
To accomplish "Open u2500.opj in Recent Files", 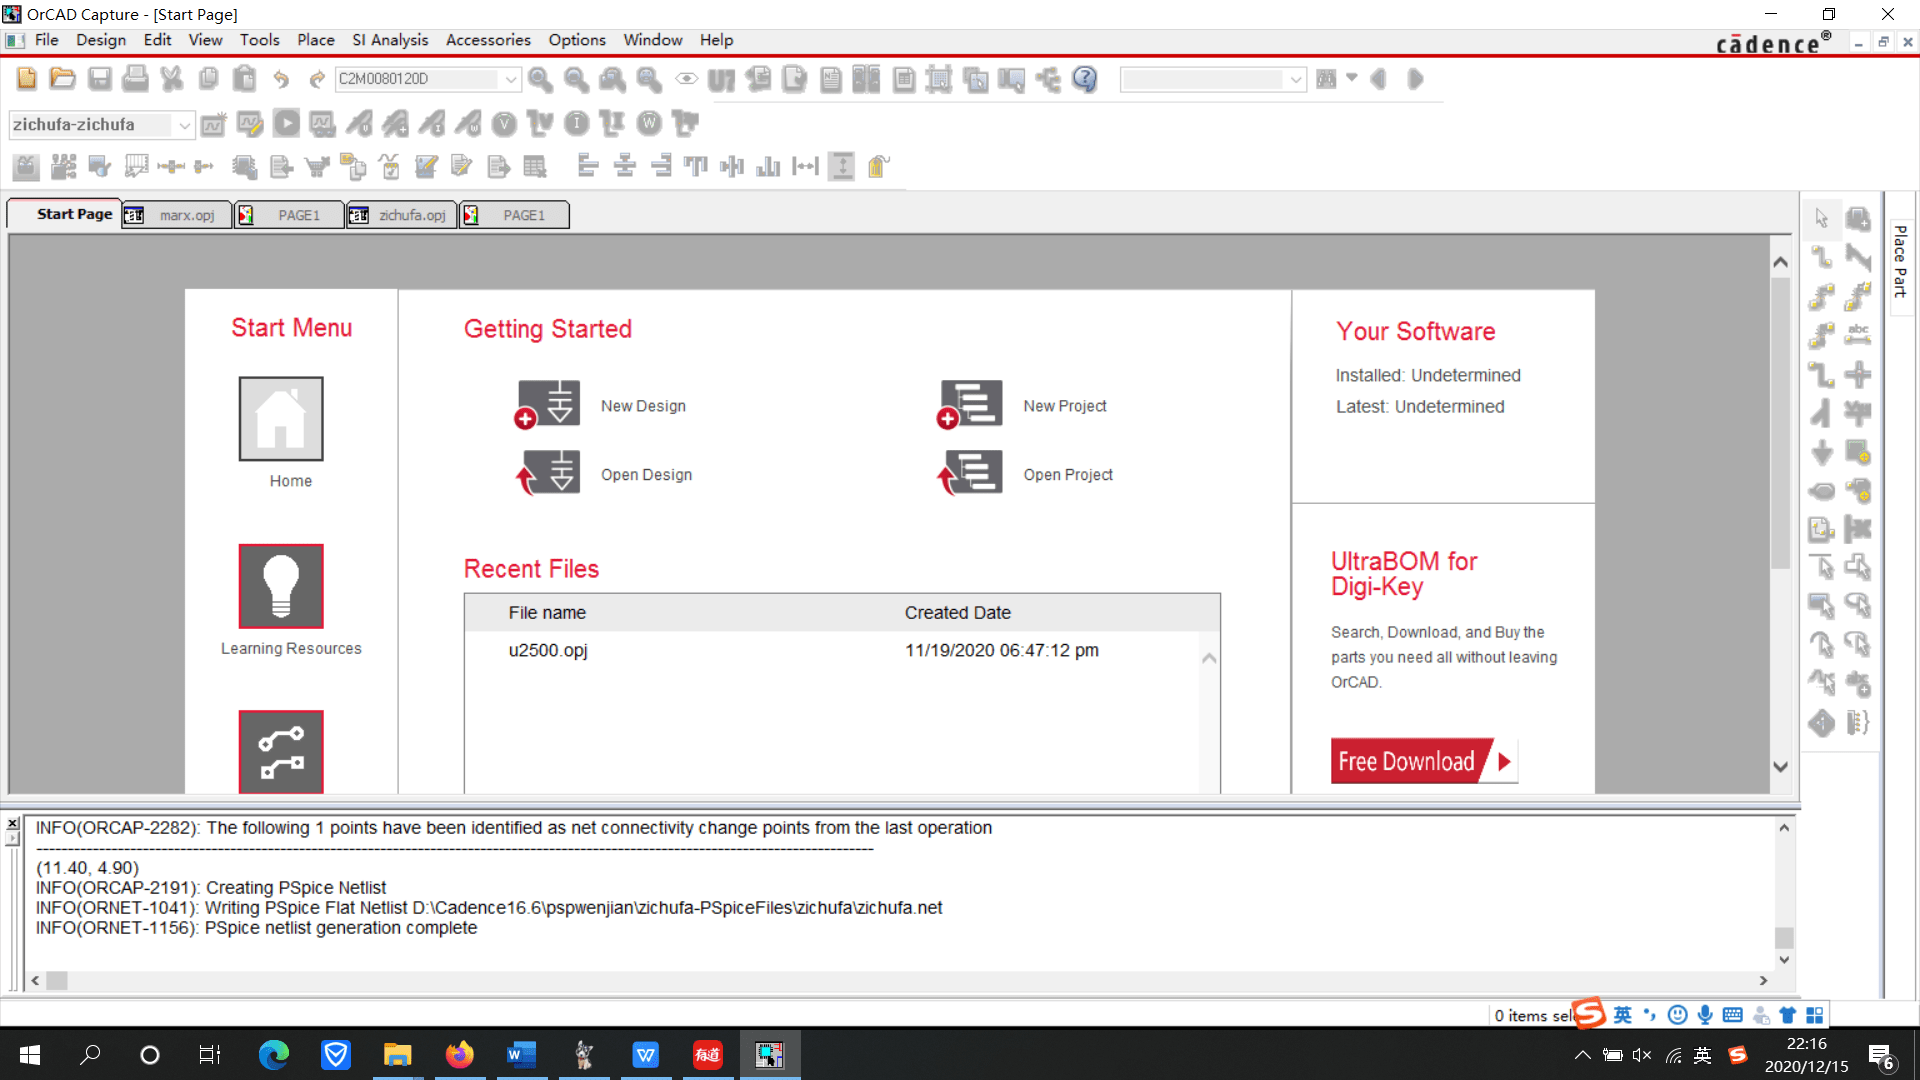I will point(548,650).
